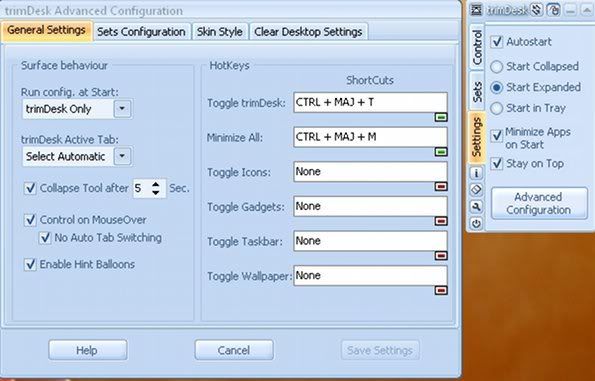Click the Help button
The width and height of the screenshot is (595, 381).
pos(88,350)
